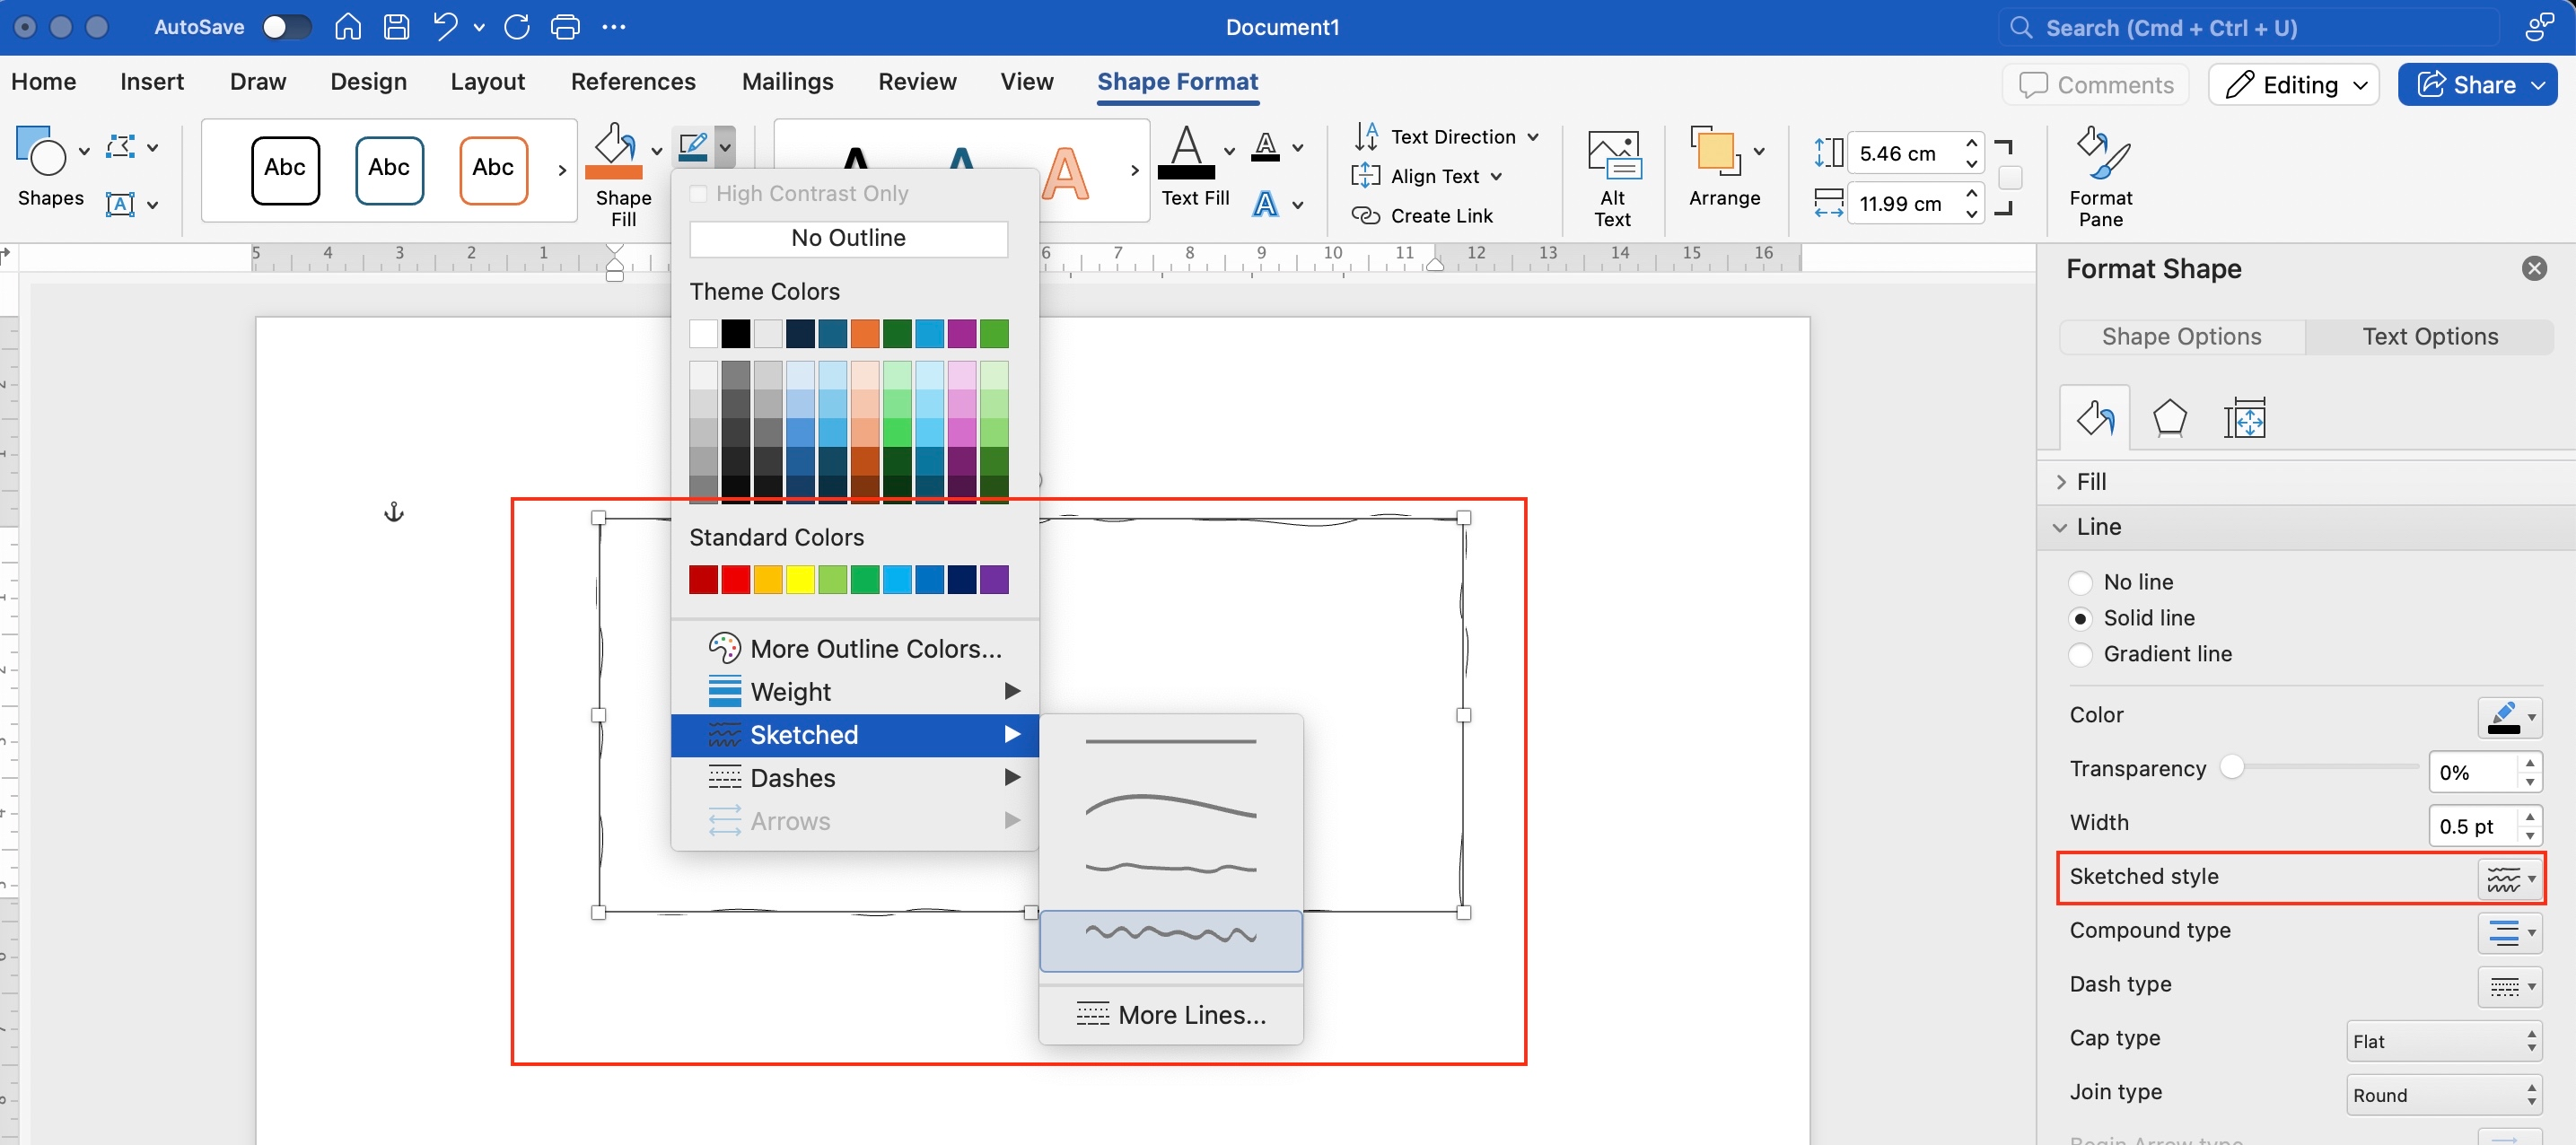2576x1145 pixels.
Task: Select the Effects pentagon tab
Action: pos(2169,418)
